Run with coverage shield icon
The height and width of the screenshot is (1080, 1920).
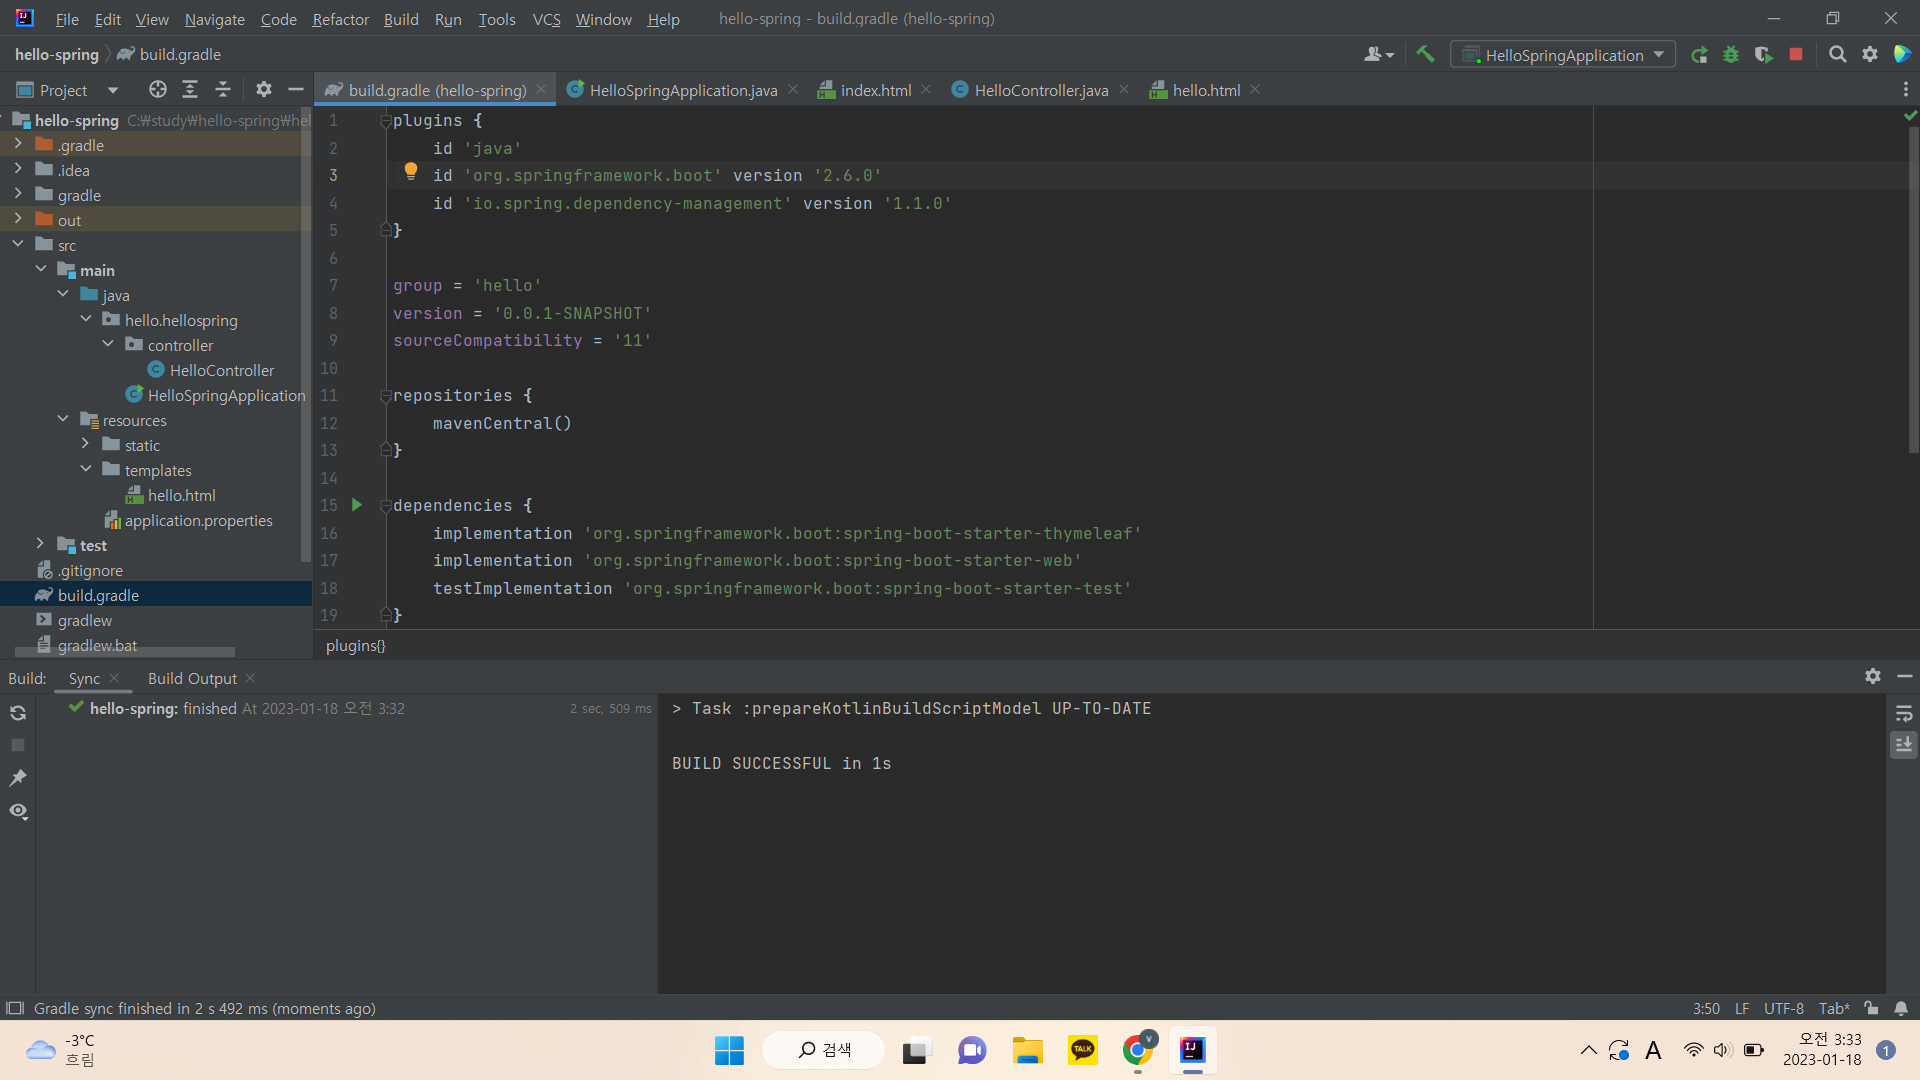pos(1764,55)
